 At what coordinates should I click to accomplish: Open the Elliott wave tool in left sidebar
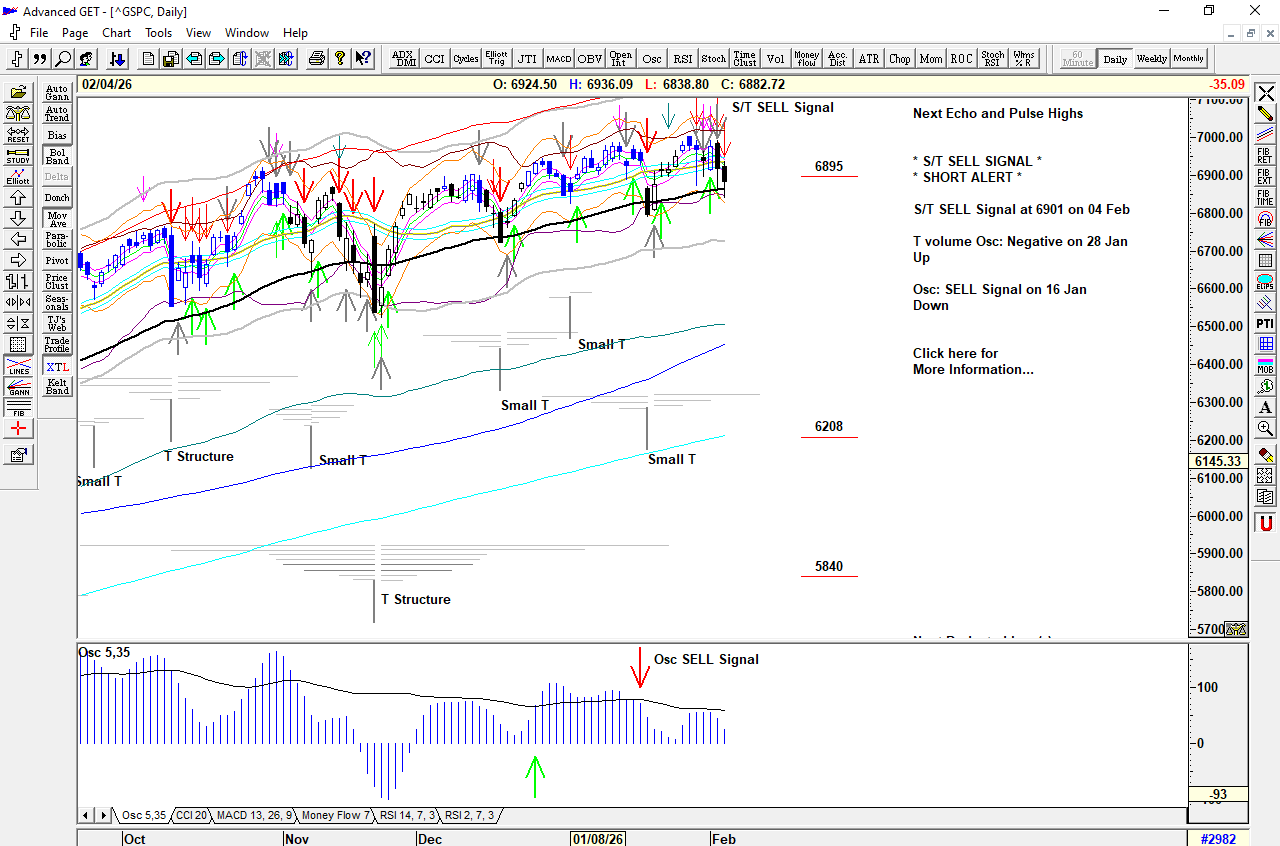(x=18, y=176)
